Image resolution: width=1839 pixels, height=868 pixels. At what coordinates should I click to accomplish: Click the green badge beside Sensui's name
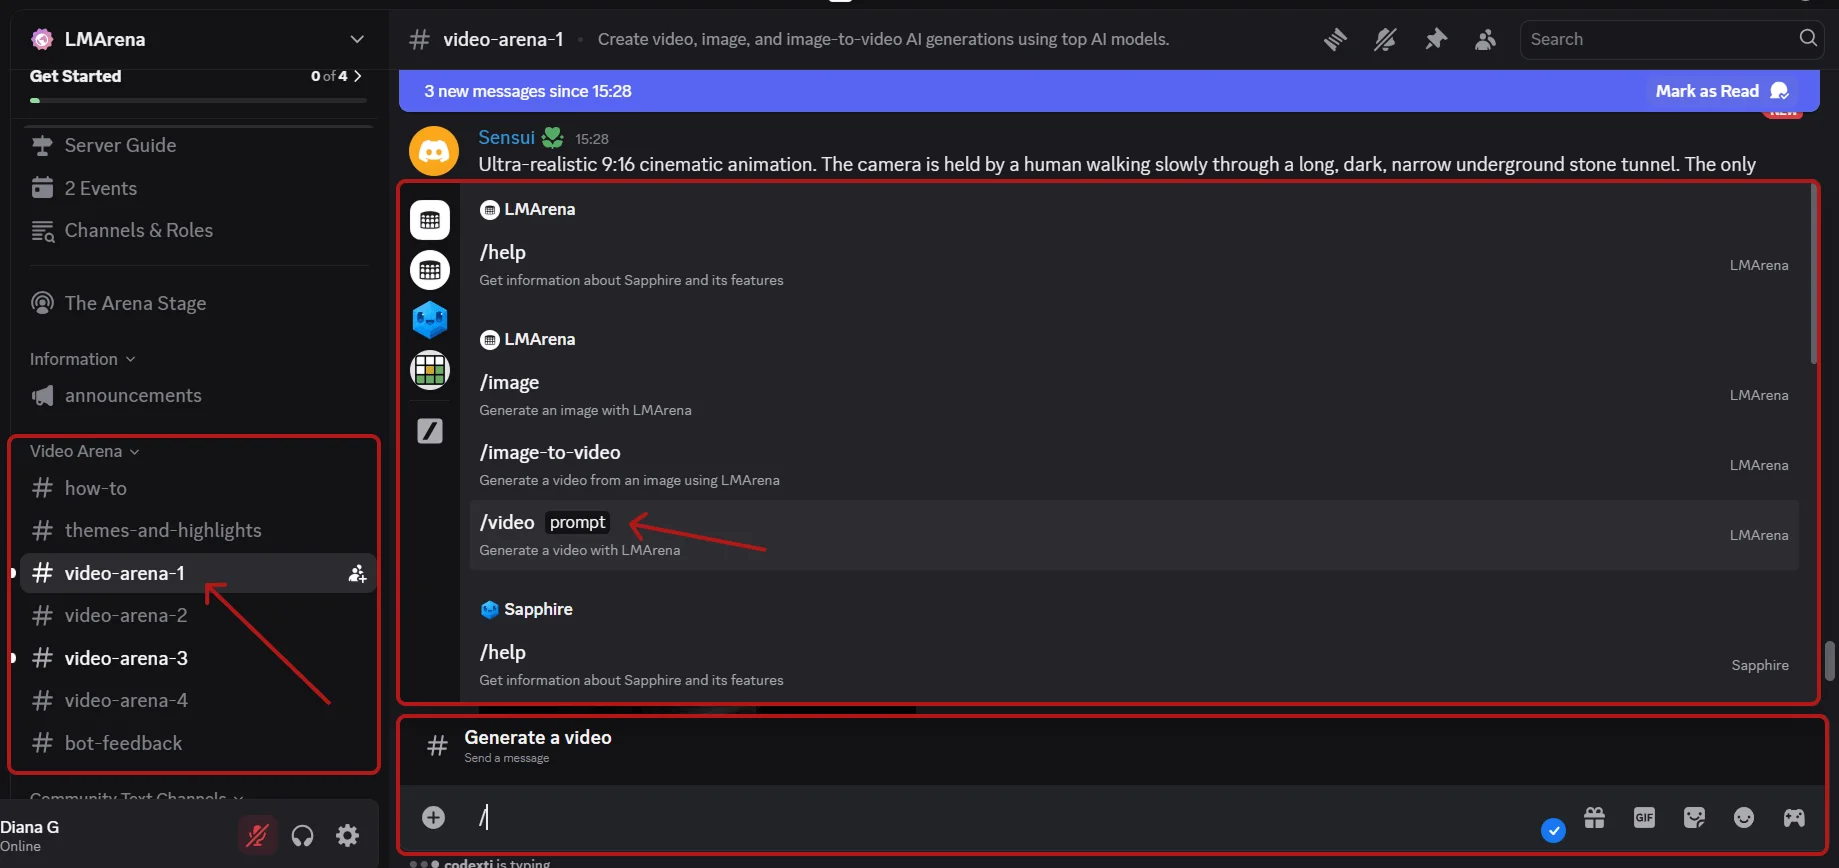(x=552, y=137)
